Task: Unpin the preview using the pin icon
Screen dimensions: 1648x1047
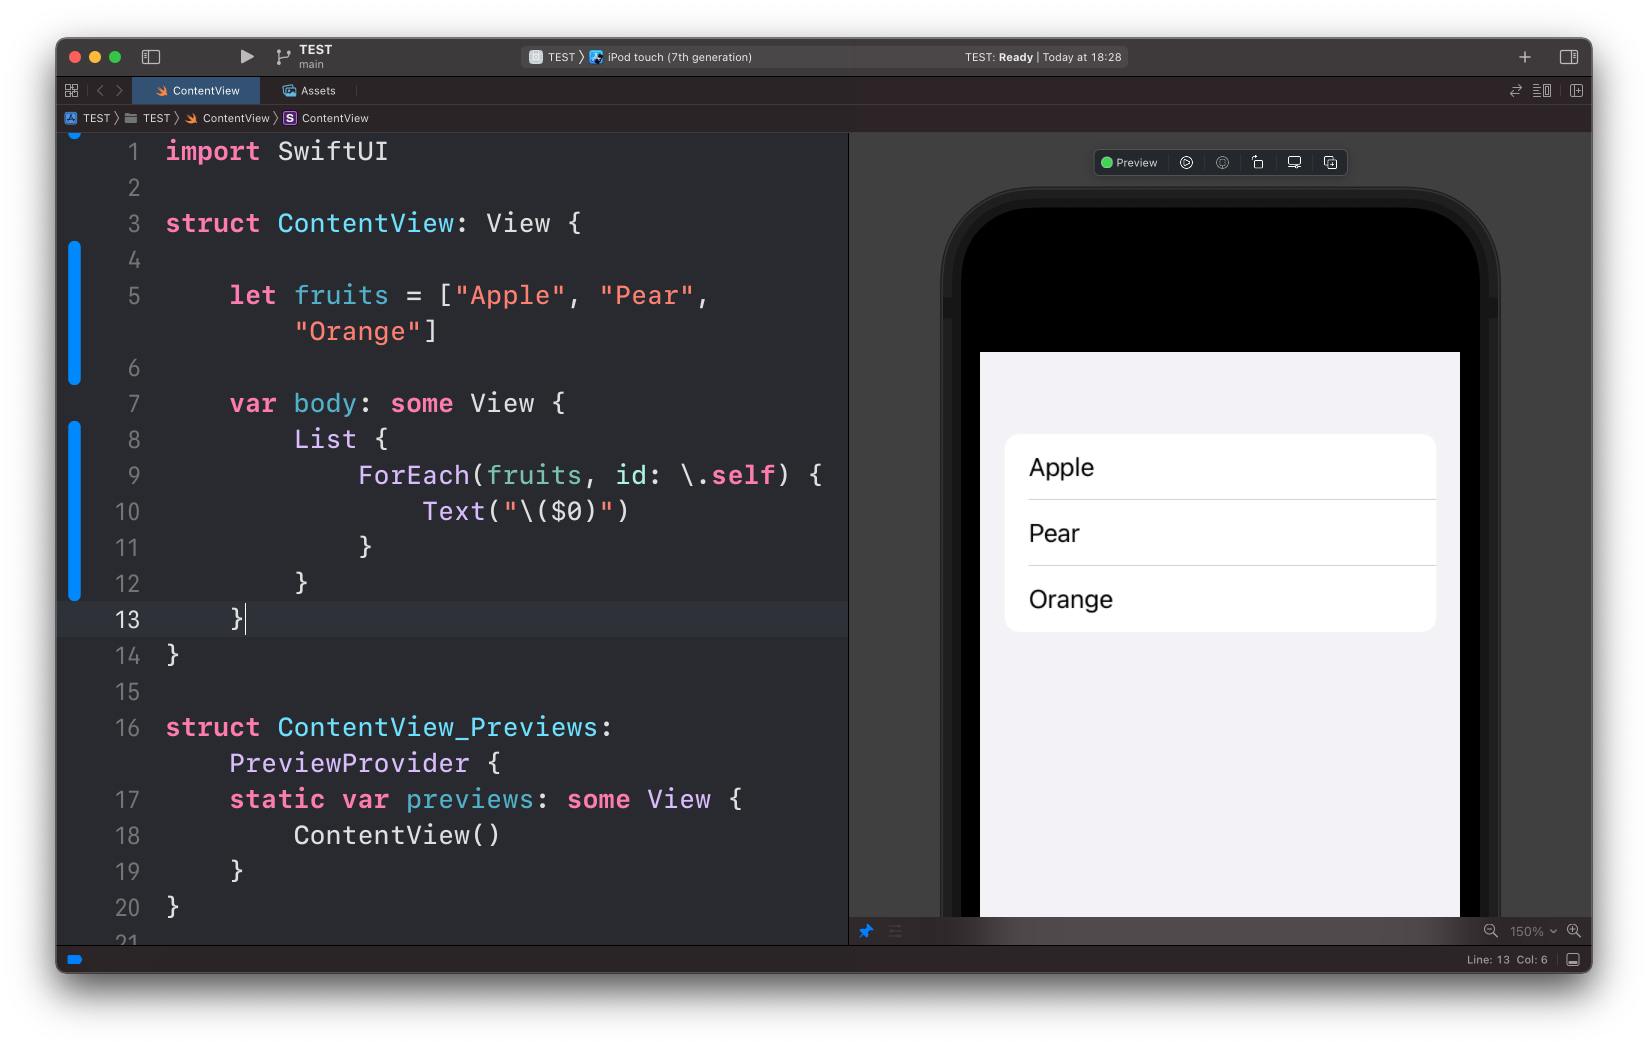Action: 866,931
